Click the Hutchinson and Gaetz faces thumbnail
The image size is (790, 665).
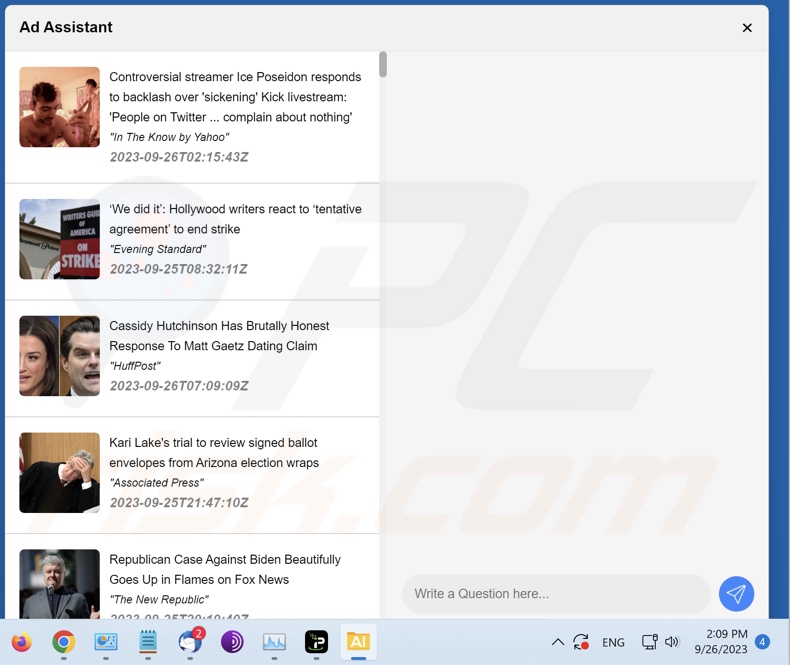coord(59,356)
